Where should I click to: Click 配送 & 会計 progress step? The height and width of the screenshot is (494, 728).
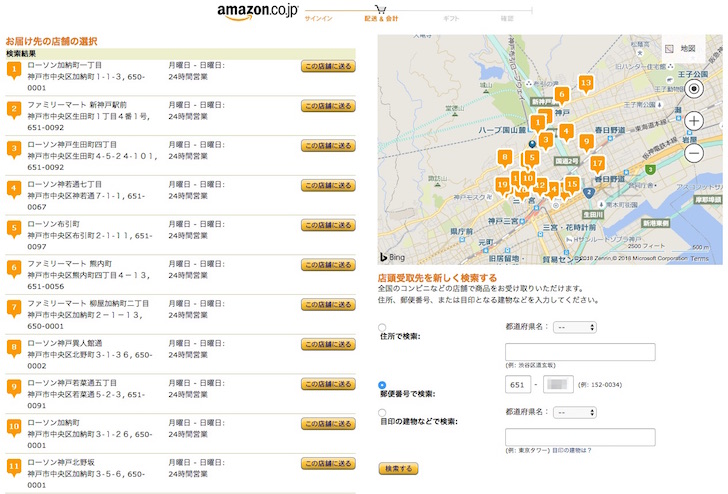(x=381, y=19)
